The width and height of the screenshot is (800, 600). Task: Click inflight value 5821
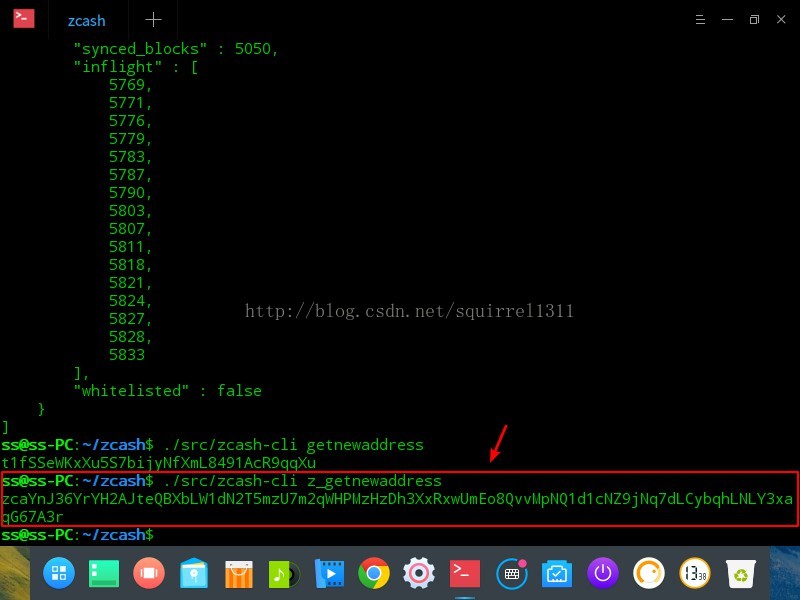130,283
